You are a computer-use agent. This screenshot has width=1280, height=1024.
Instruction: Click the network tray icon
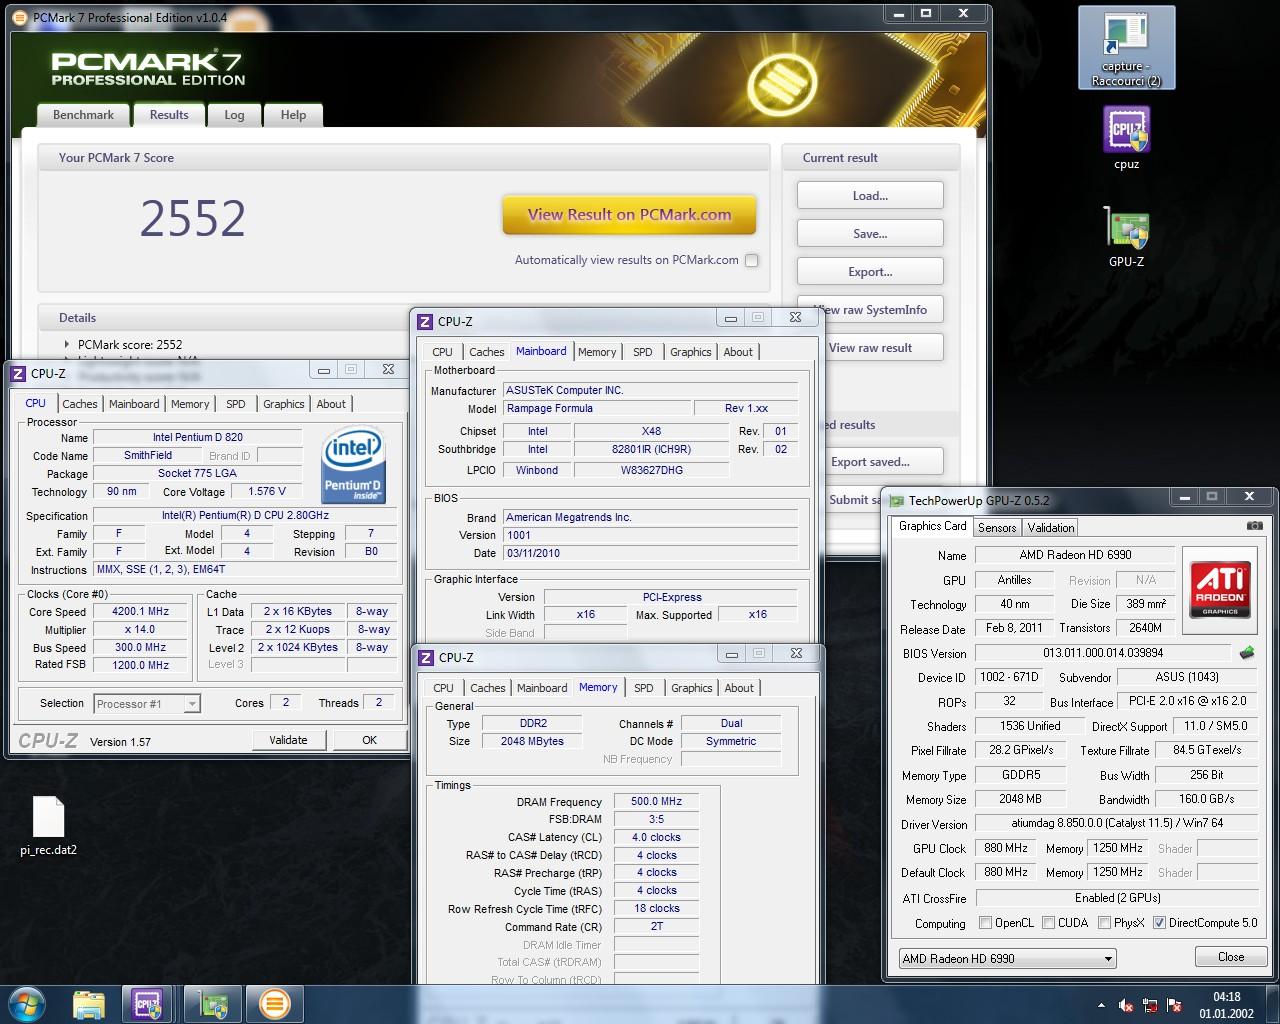[1150, 1005]
